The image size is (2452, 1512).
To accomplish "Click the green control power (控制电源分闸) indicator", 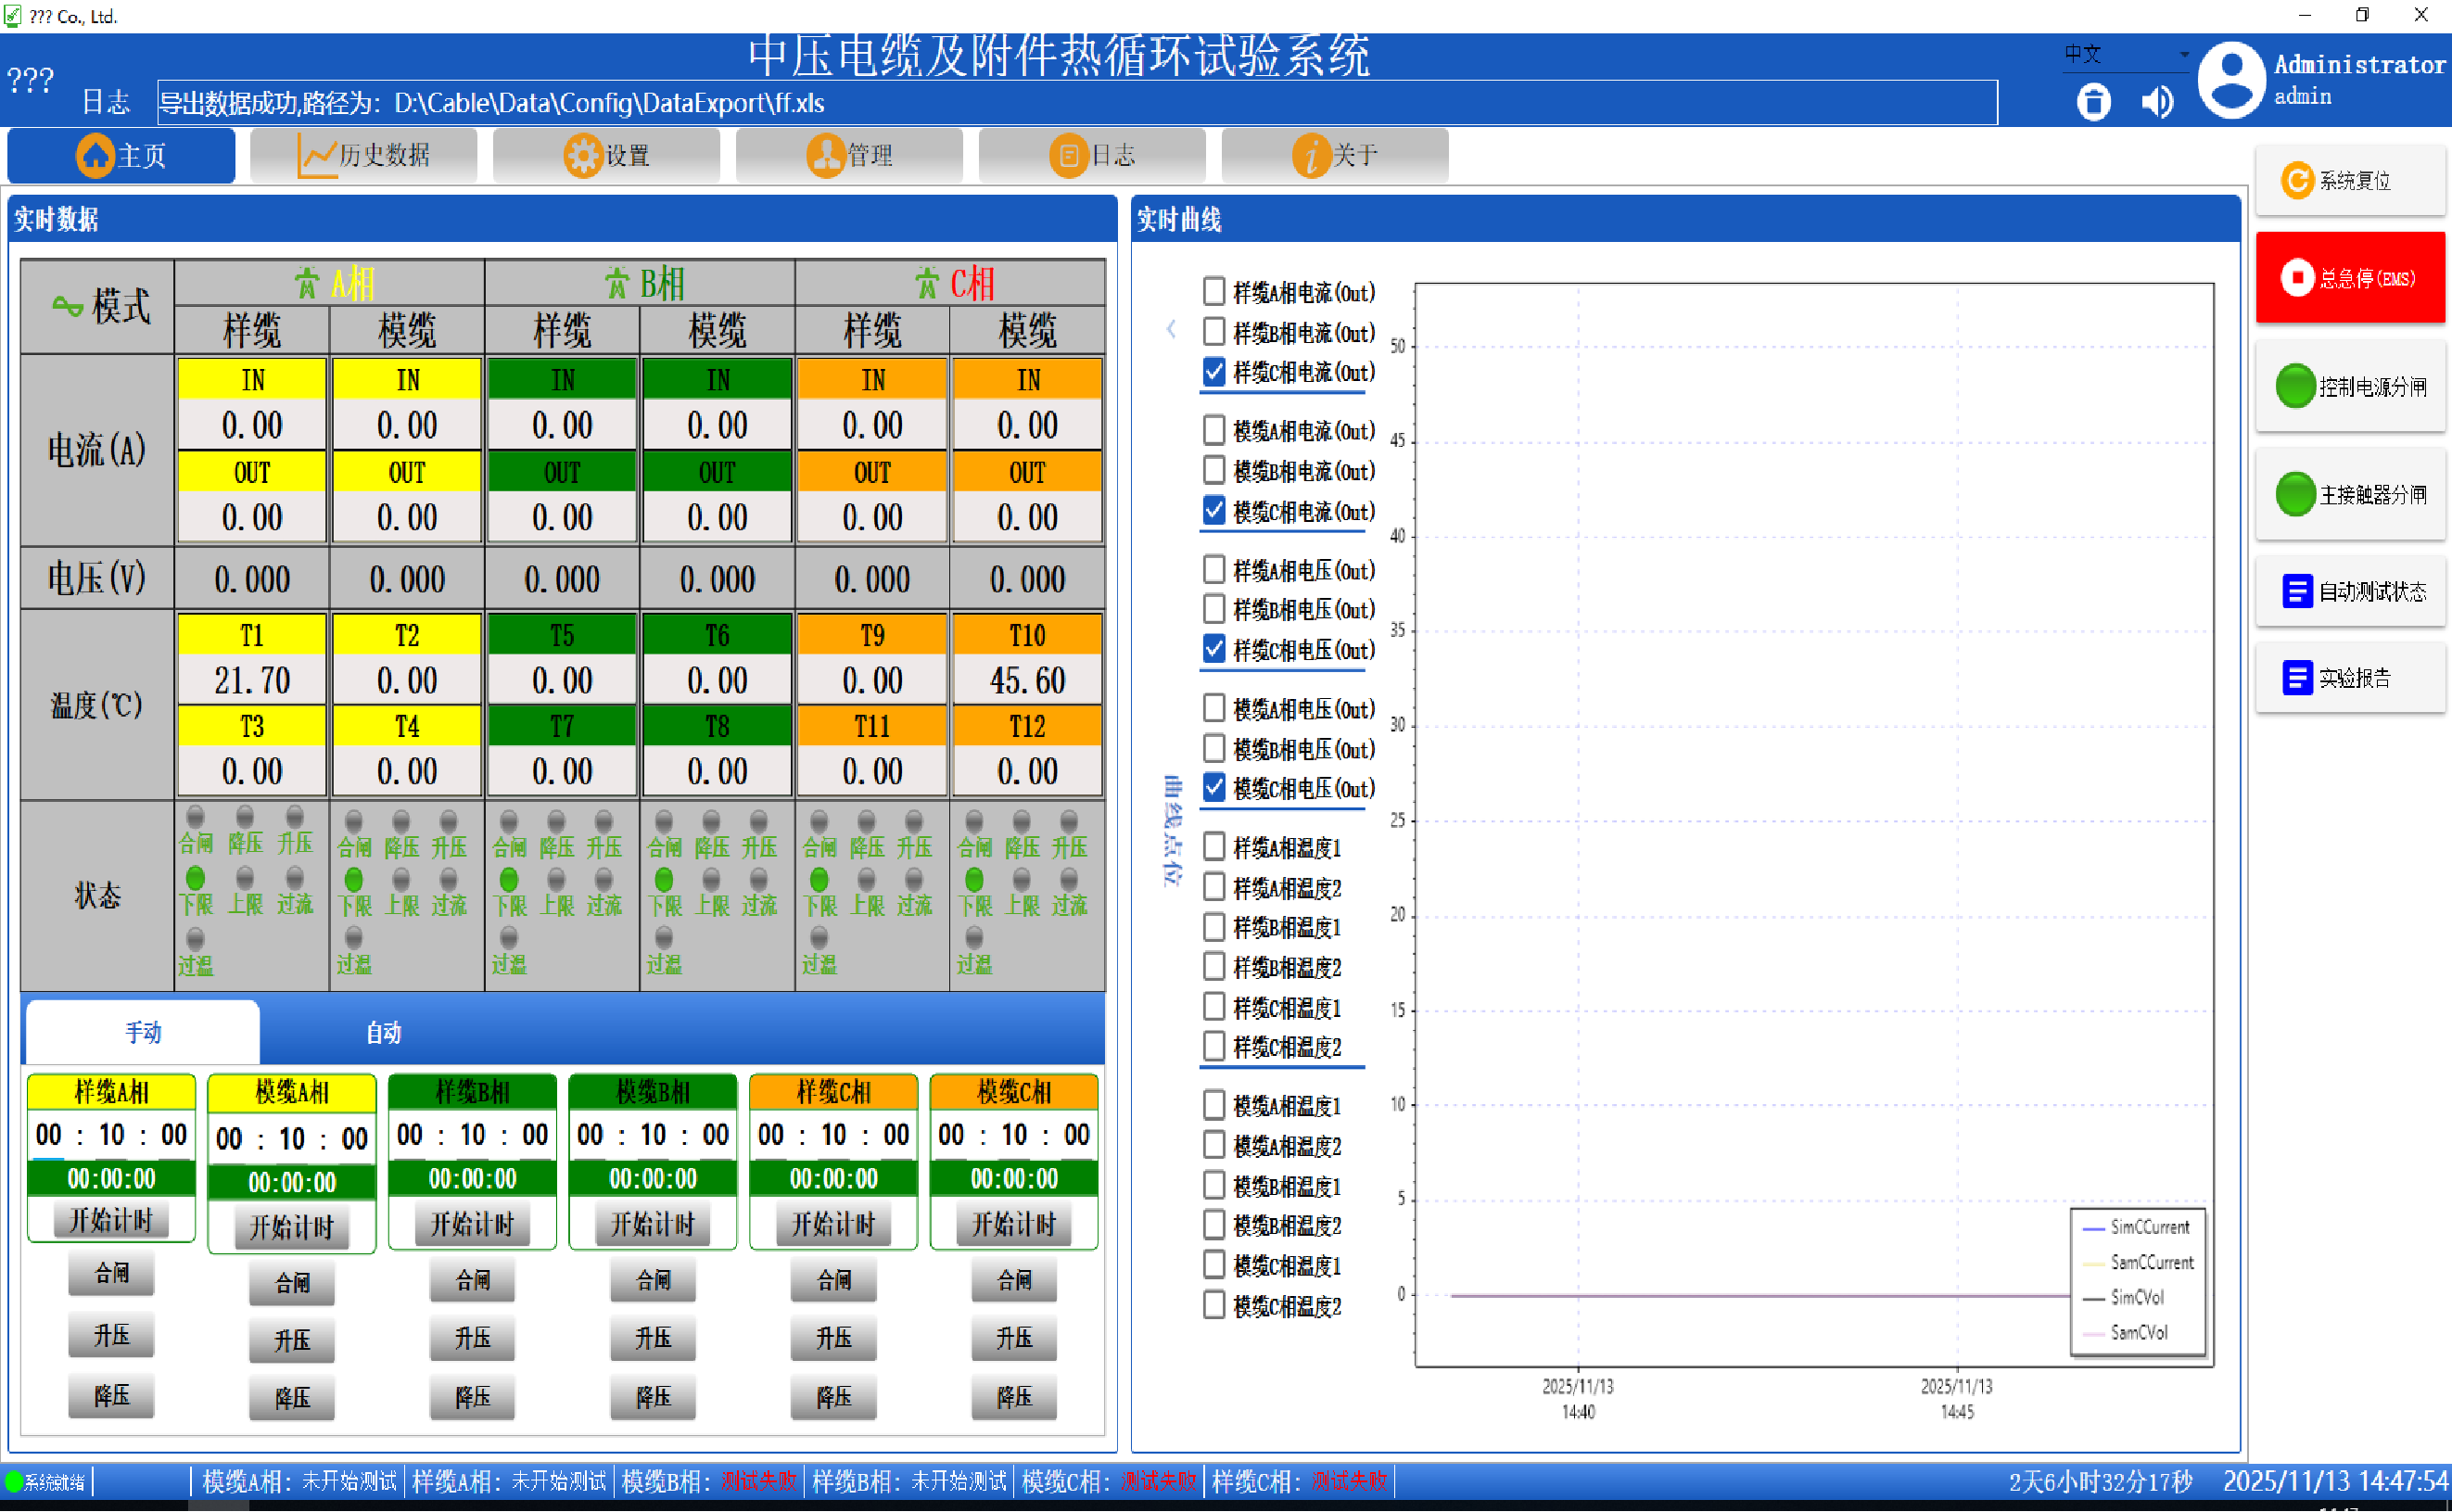I will pyautogui.click(x=2295, y=387).
